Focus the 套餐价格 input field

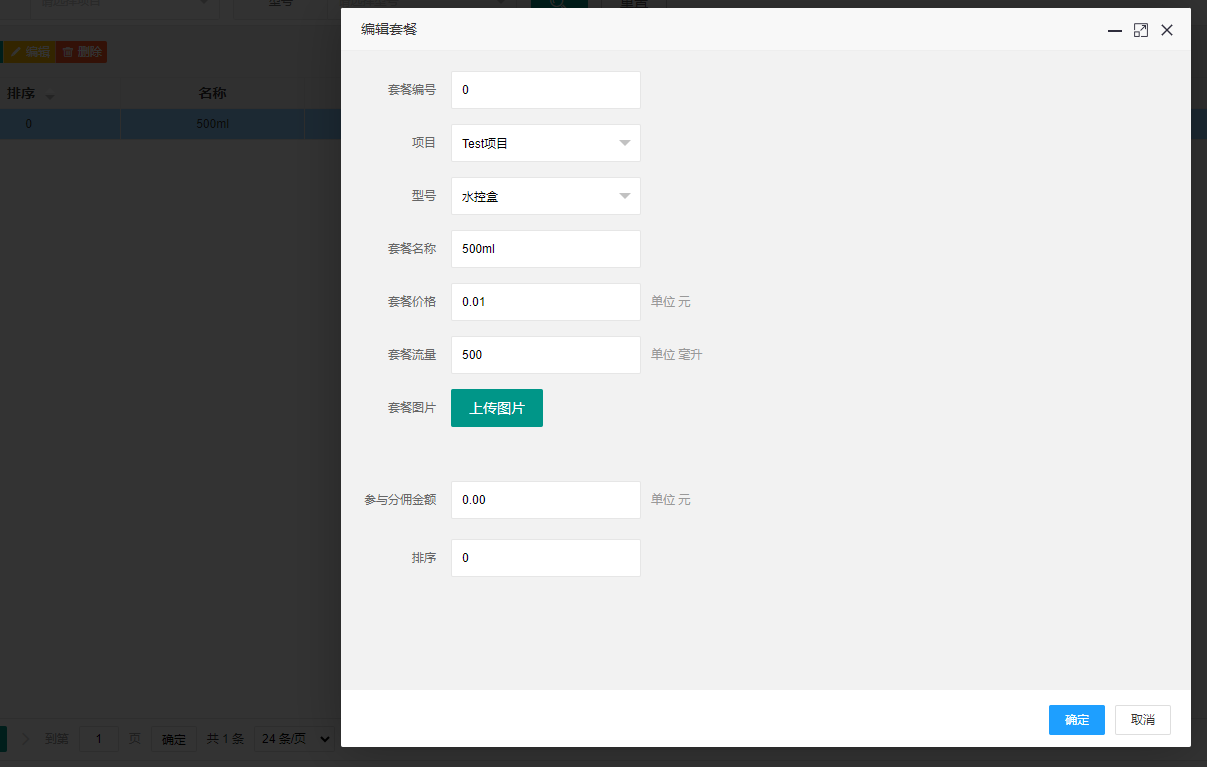[x=546, y=302]
